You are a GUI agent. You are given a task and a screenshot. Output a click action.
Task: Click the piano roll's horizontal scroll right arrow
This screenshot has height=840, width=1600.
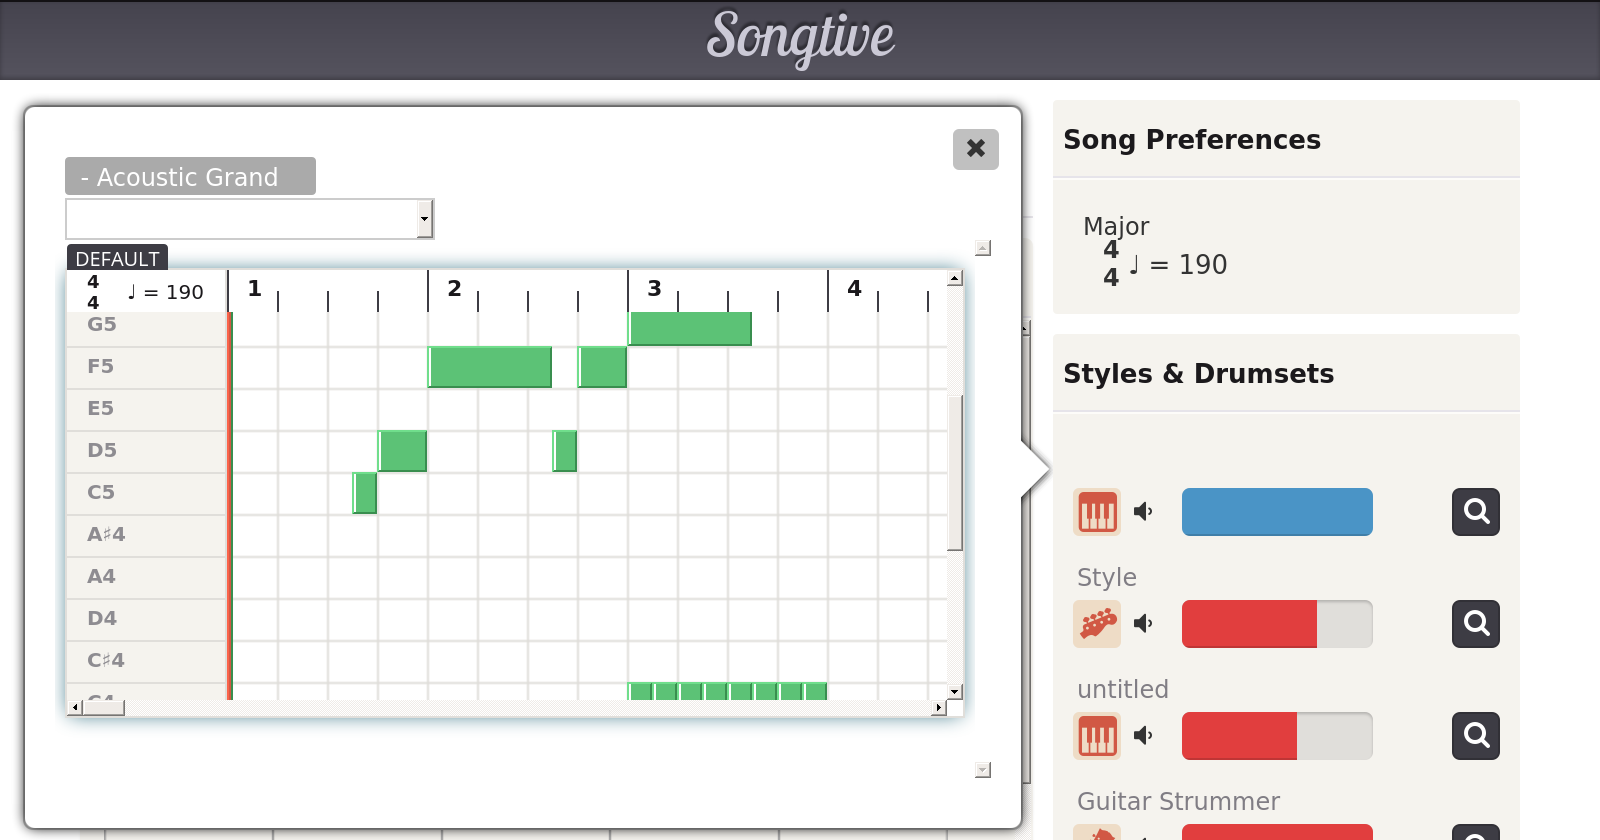pos(938,708)
